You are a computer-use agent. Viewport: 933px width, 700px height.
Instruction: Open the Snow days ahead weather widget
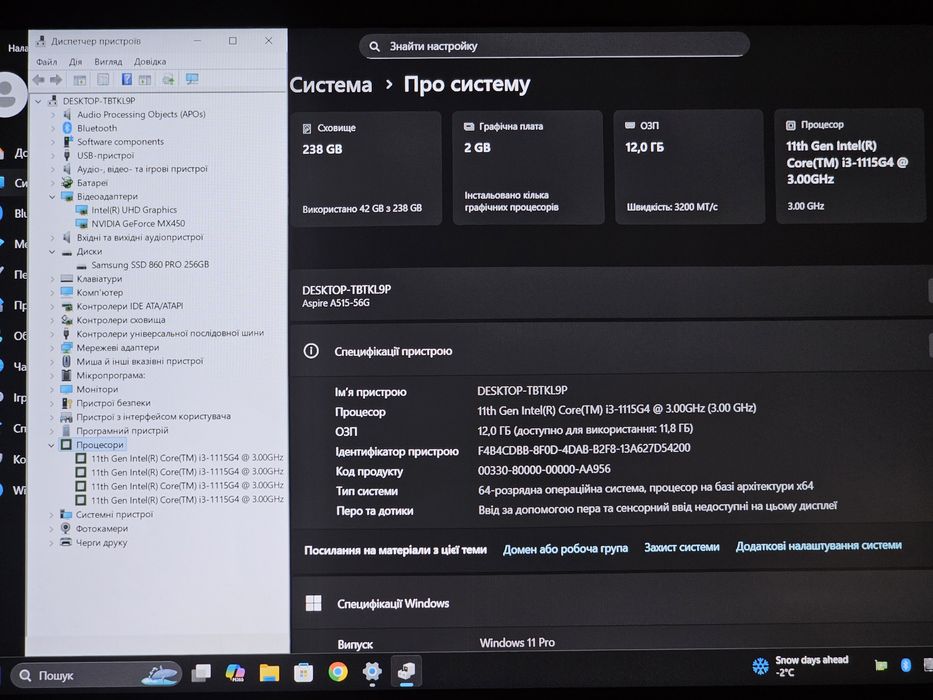click(x=800, y=666)
